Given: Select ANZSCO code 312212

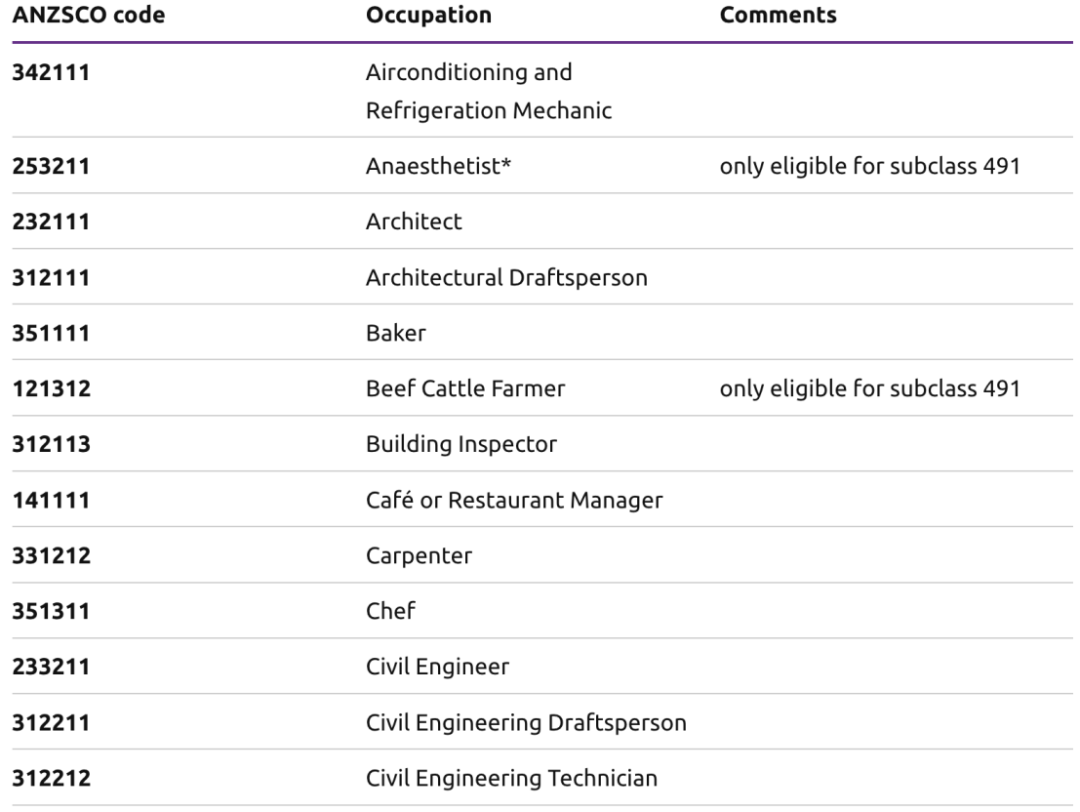Looking at the screenshot, I should (50, 777).
